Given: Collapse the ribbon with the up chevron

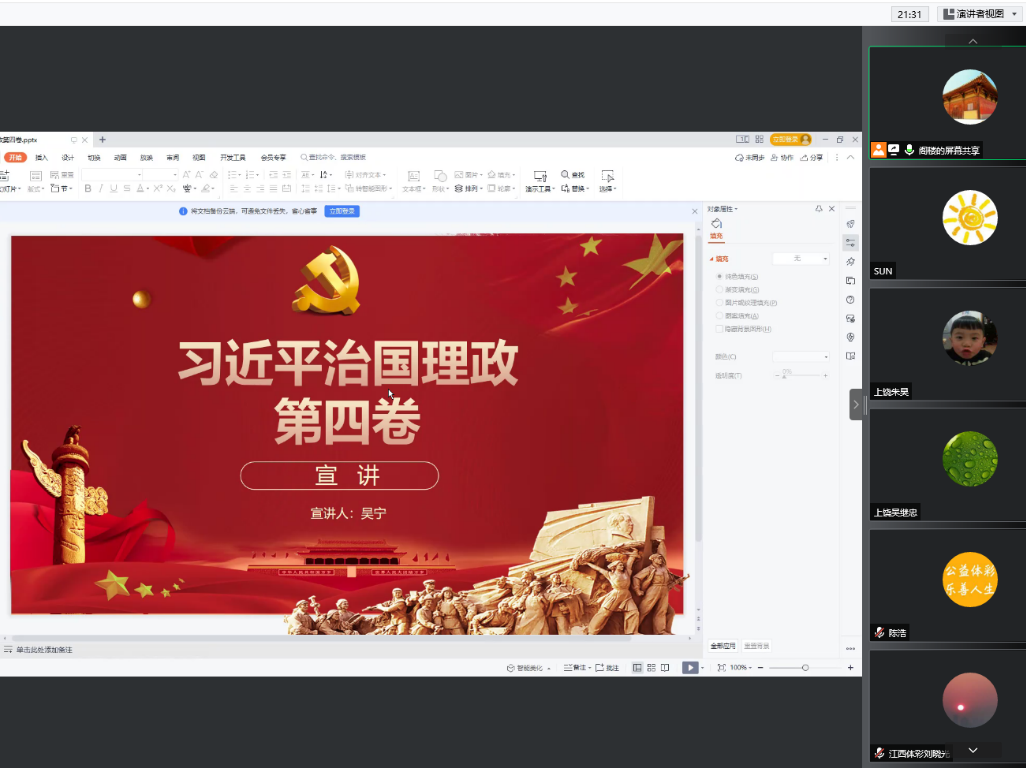Looking at the screenshot, I should [850, 157].
